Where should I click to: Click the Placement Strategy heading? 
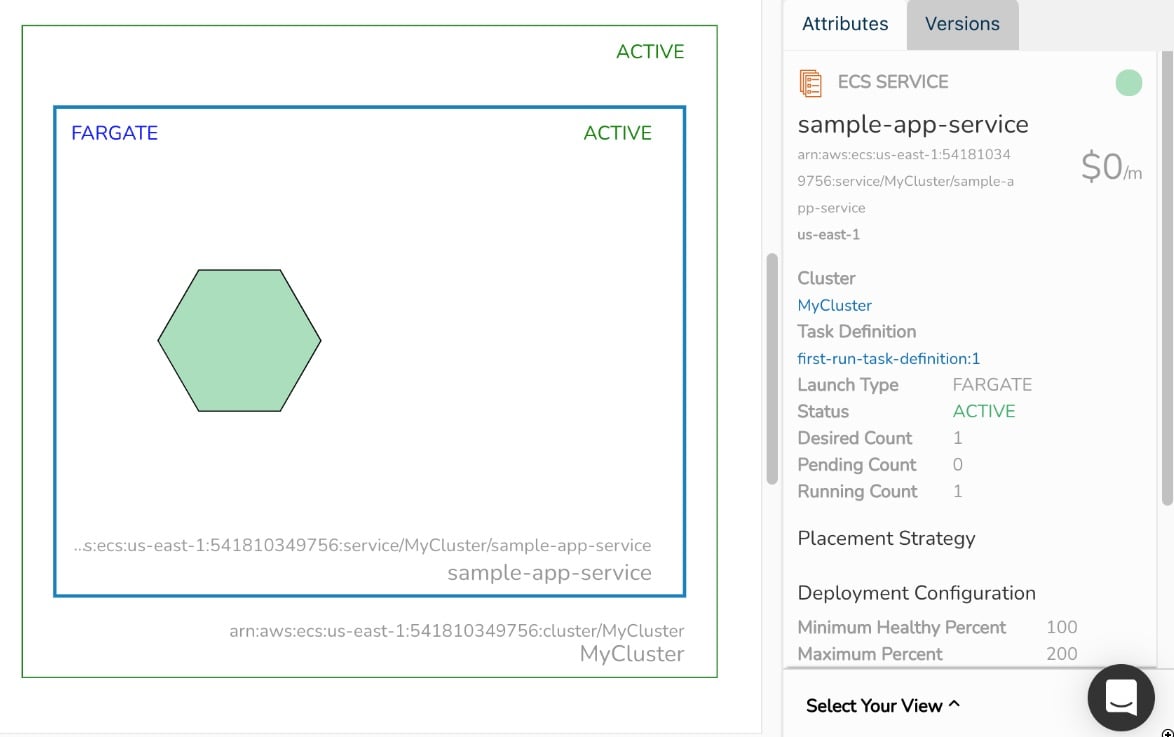[x=886, y=538]
